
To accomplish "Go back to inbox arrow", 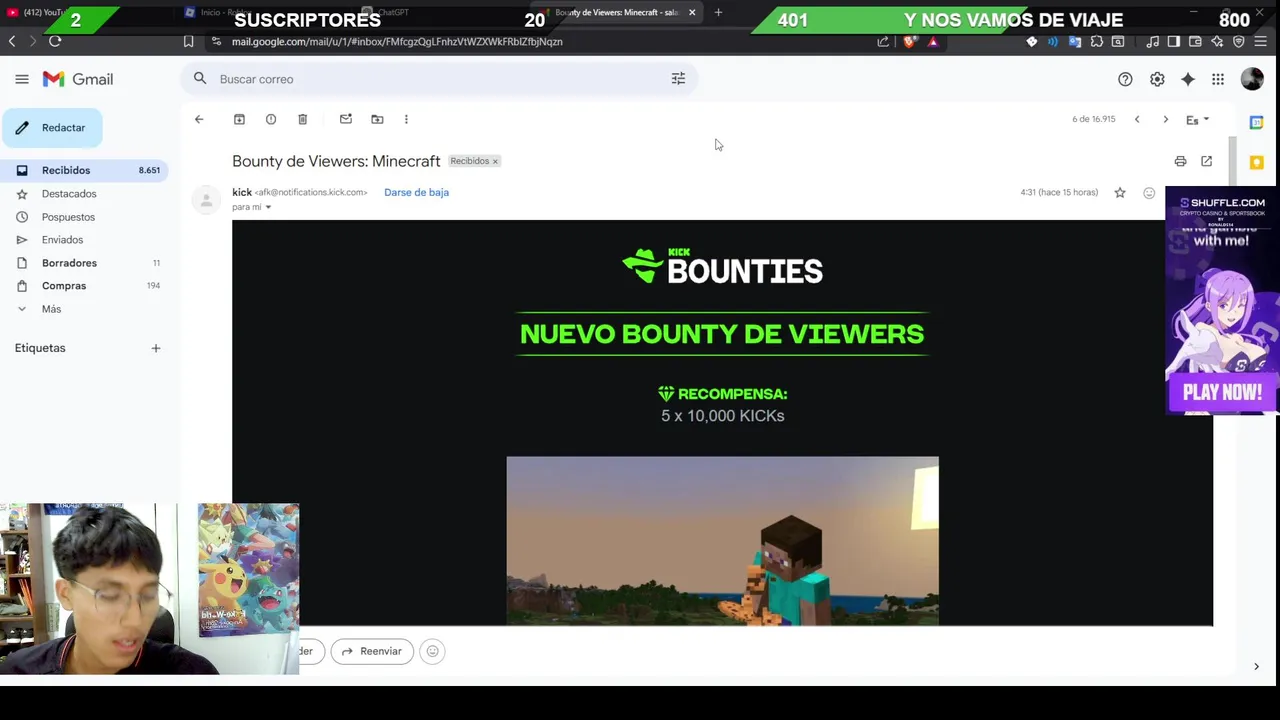I will [x=199, y=119].
